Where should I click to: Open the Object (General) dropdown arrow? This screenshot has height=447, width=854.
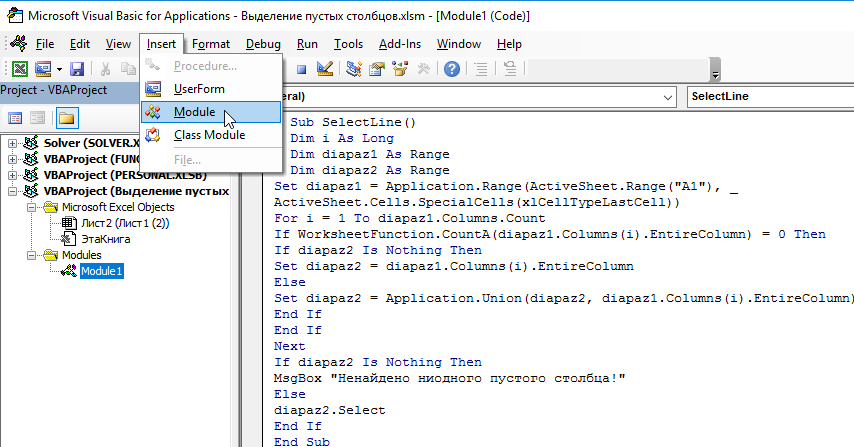click(668, 97)
